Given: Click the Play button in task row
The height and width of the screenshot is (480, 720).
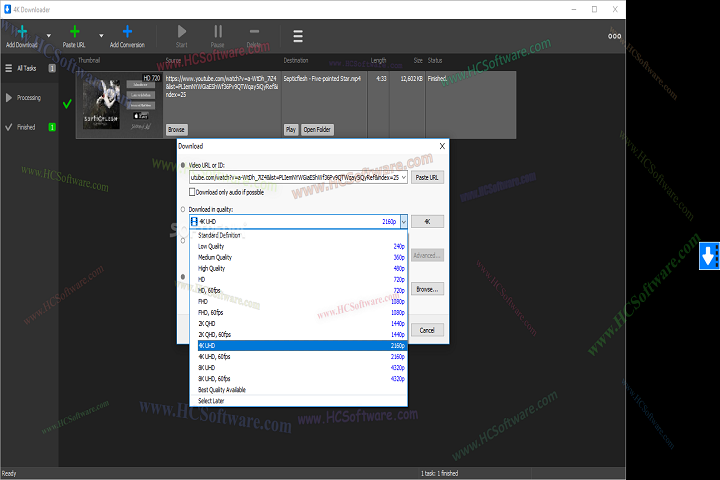Looking at the screenshot, I should point(291,130).
